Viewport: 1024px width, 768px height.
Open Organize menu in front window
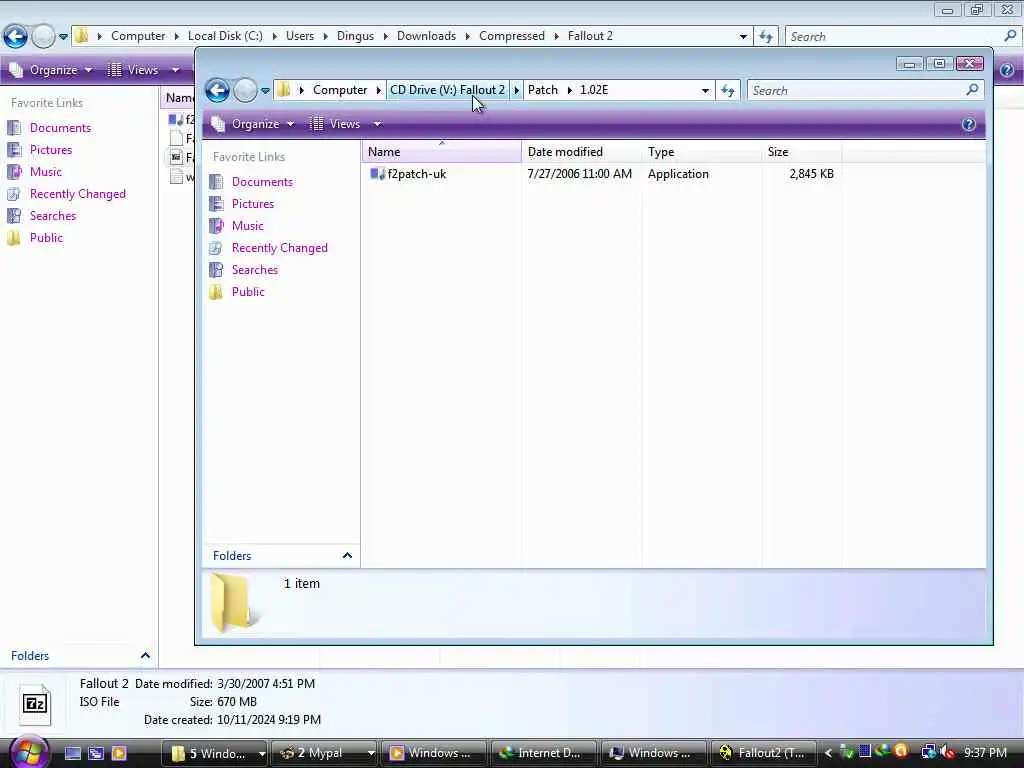[x=253, y=124]
